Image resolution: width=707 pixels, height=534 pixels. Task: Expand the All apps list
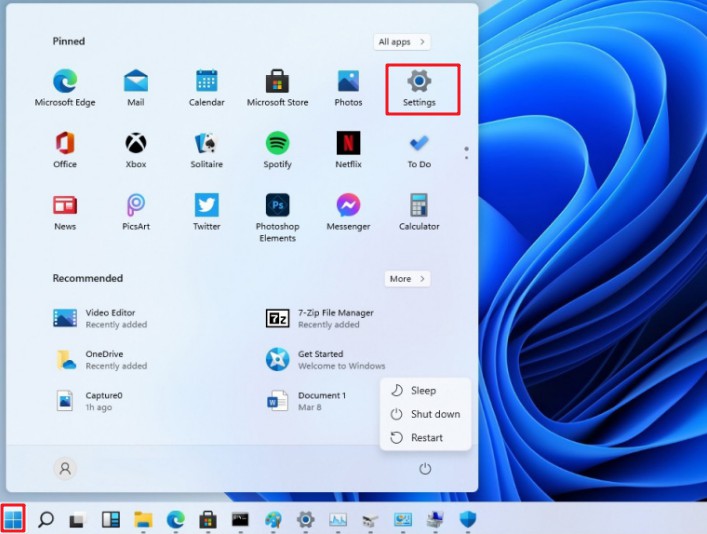point(401,42)
